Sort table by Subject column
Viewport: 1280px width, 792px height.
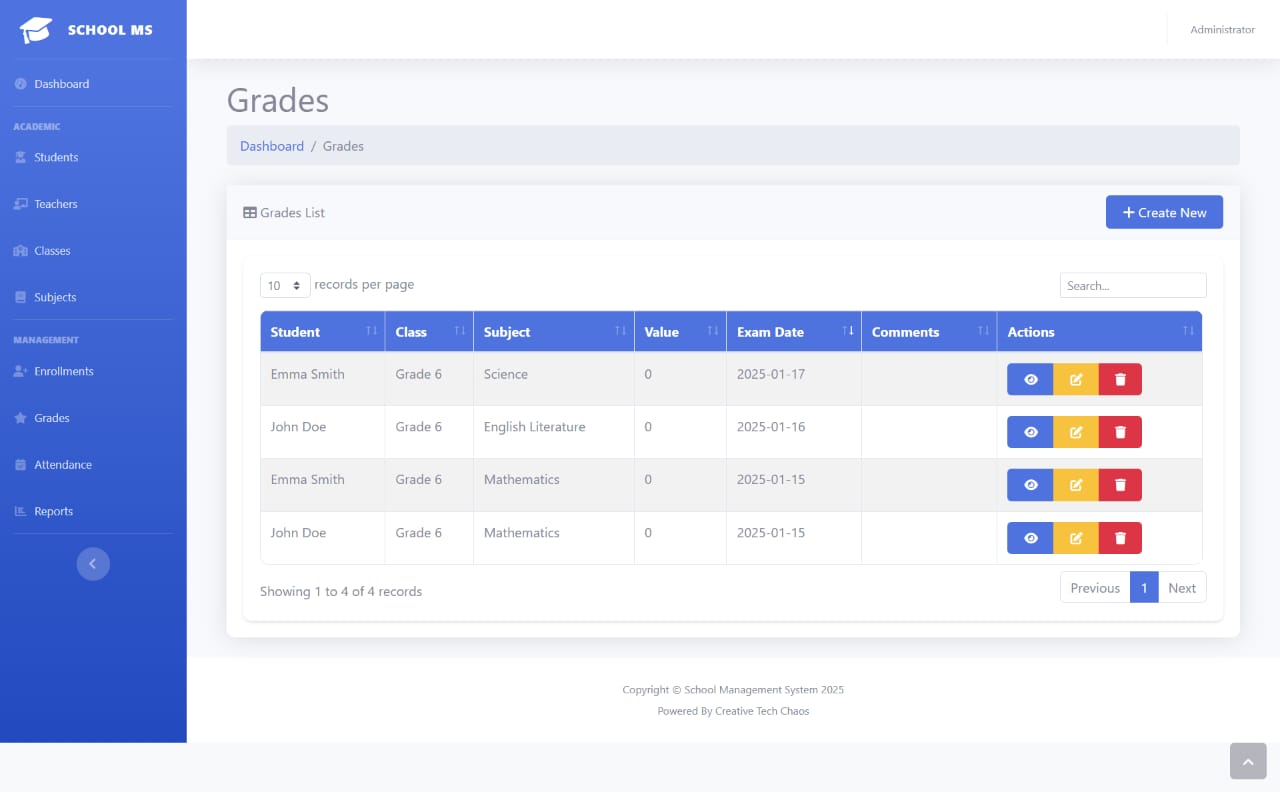(554, 332)
